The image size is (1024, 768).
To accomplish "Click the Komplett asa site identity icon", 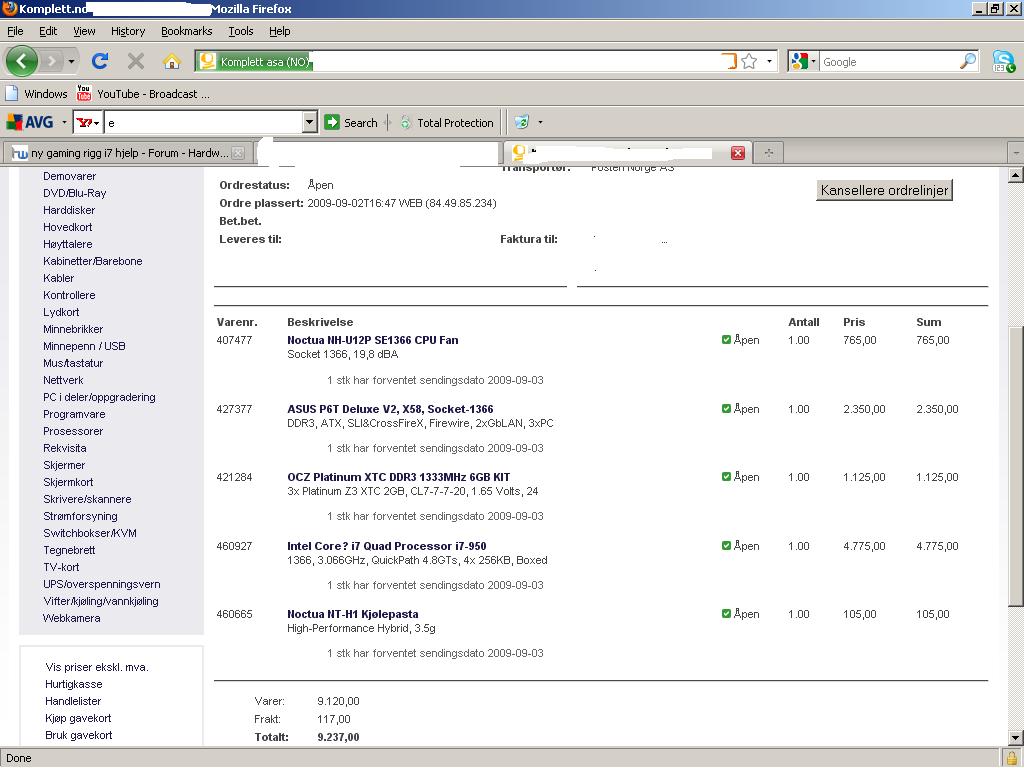I will [208, 61].
